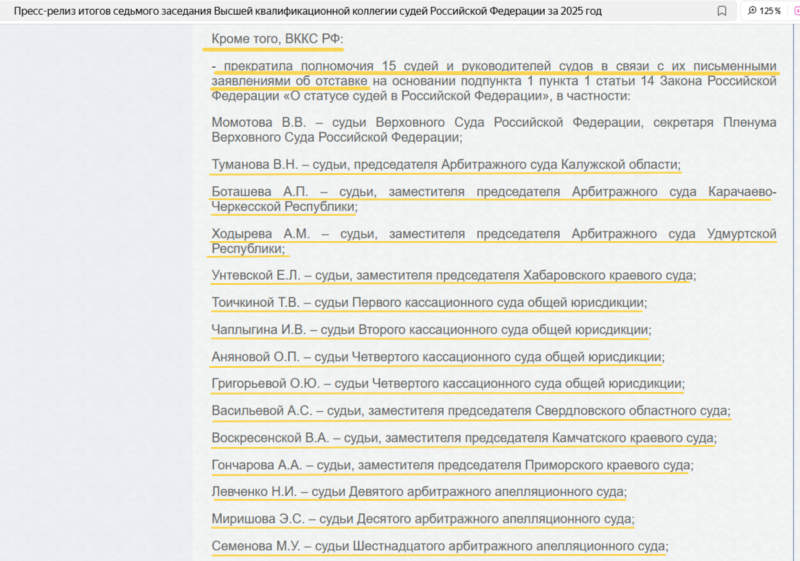Click the bookmark icon in the address bar
800x561 pixels.
(722, 11)
